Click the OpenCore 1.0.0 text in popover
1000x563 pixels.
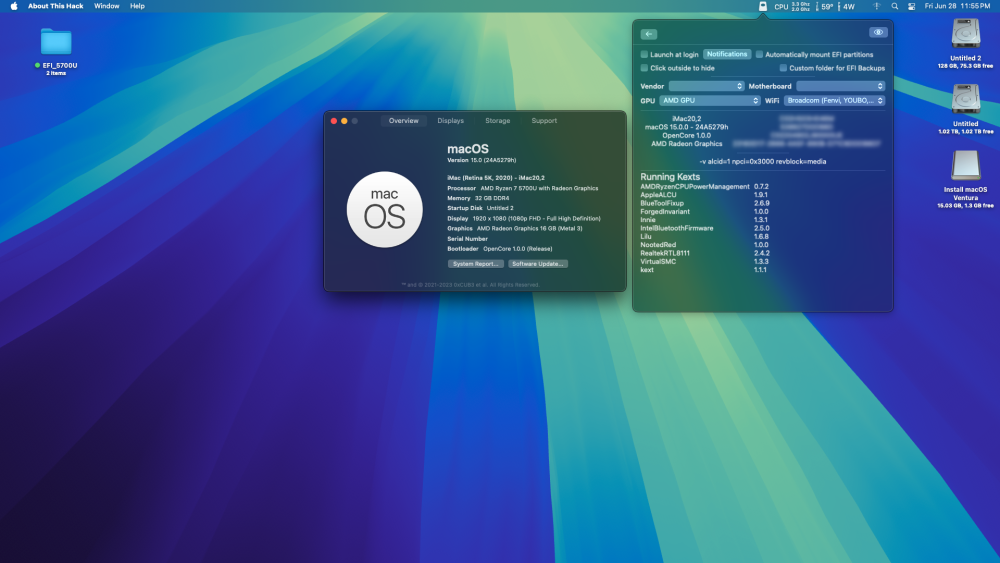tap(686, 136)
